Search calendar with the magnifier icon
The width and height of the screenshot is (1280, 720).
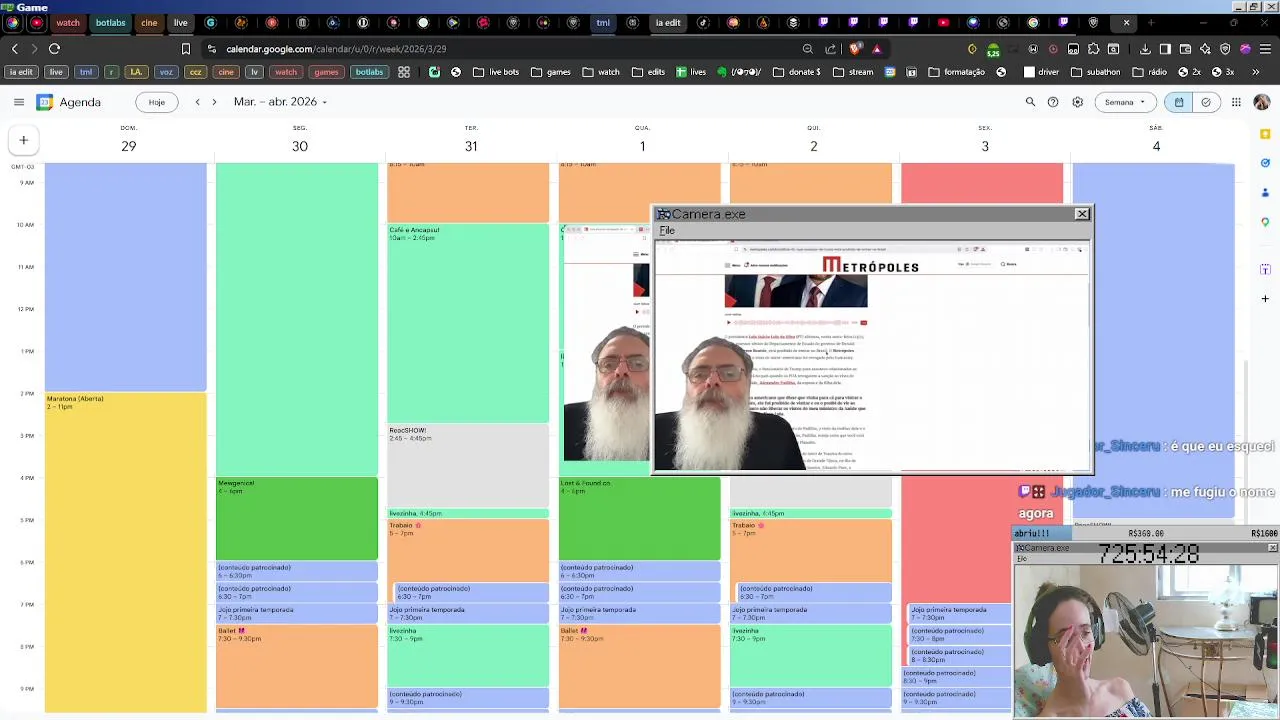coord(1030,102)
